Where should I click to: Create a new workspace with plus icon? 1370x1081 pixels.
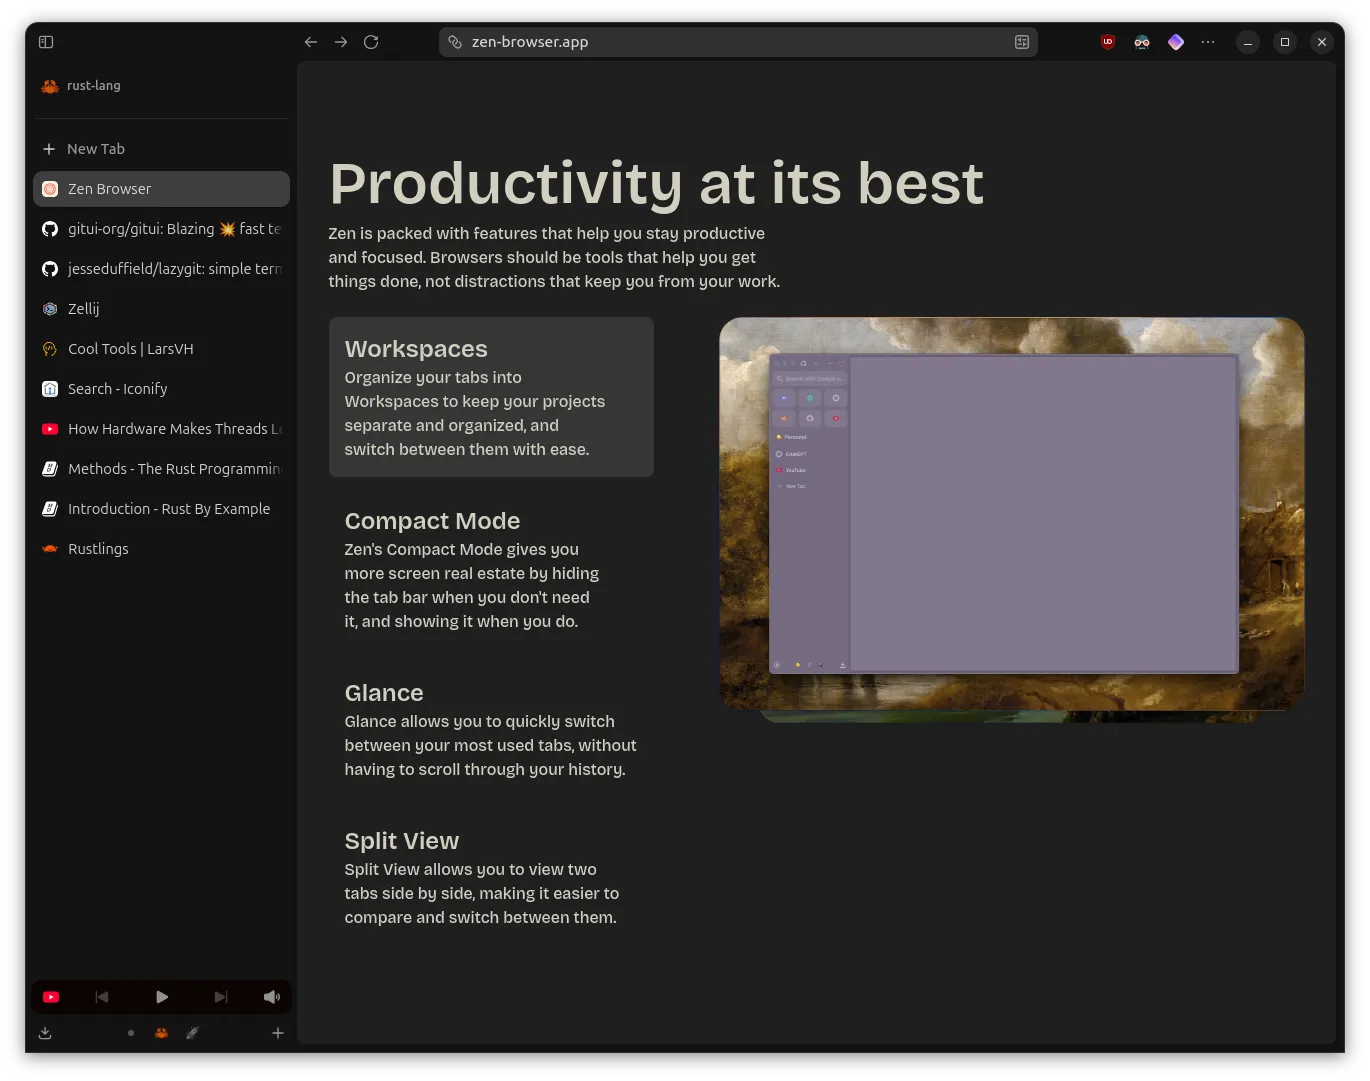(x=278, y=1033)
